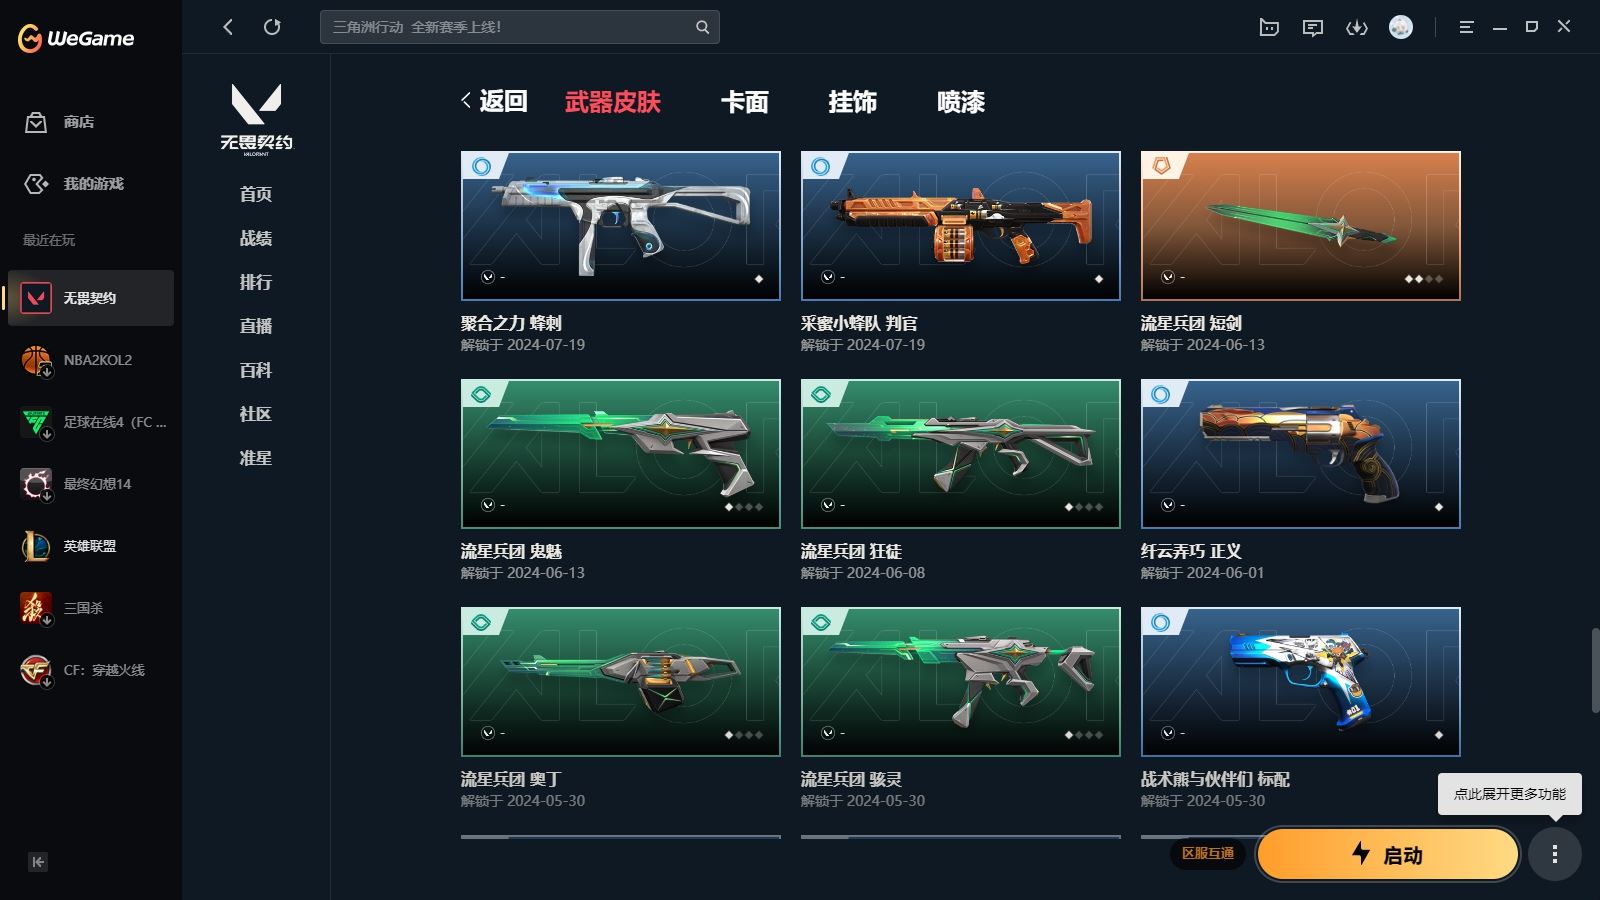Image resolution: width=1600 pixels, height=900 pixels.
Task: Open the hamburger menu icon in title bar
Action: pyautogui.click(x=1466, y=27)
